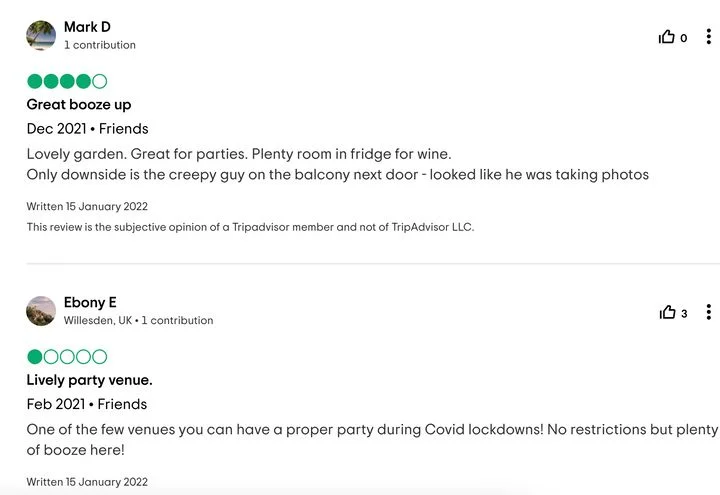Click 'Willesden, UK • 1 contribution' text

pos(138,321)
